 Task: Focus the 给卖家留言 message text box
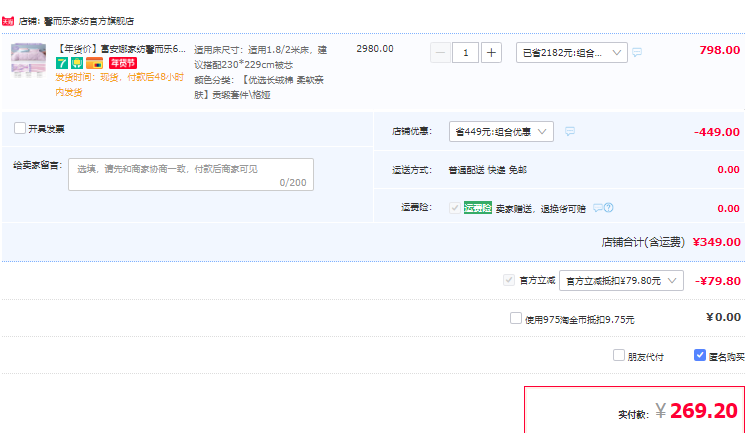pyautogui.click(x=191, y=174)
